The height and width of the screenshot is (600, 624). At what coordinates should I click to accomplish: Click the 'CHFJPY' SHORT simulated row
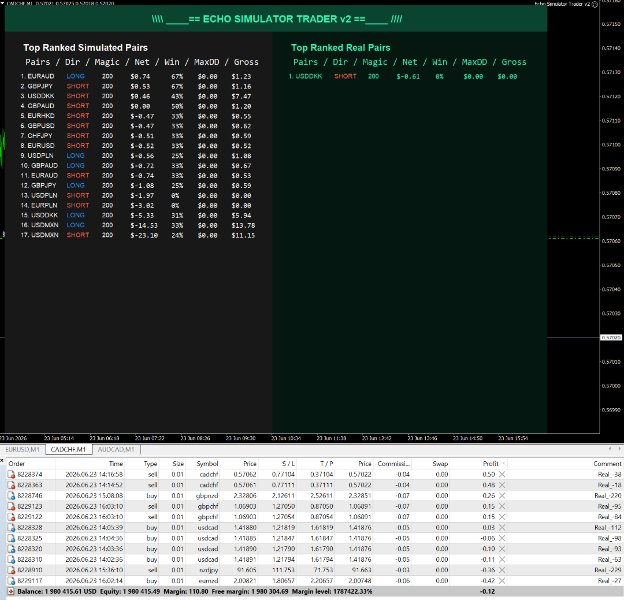coord(136,136)
